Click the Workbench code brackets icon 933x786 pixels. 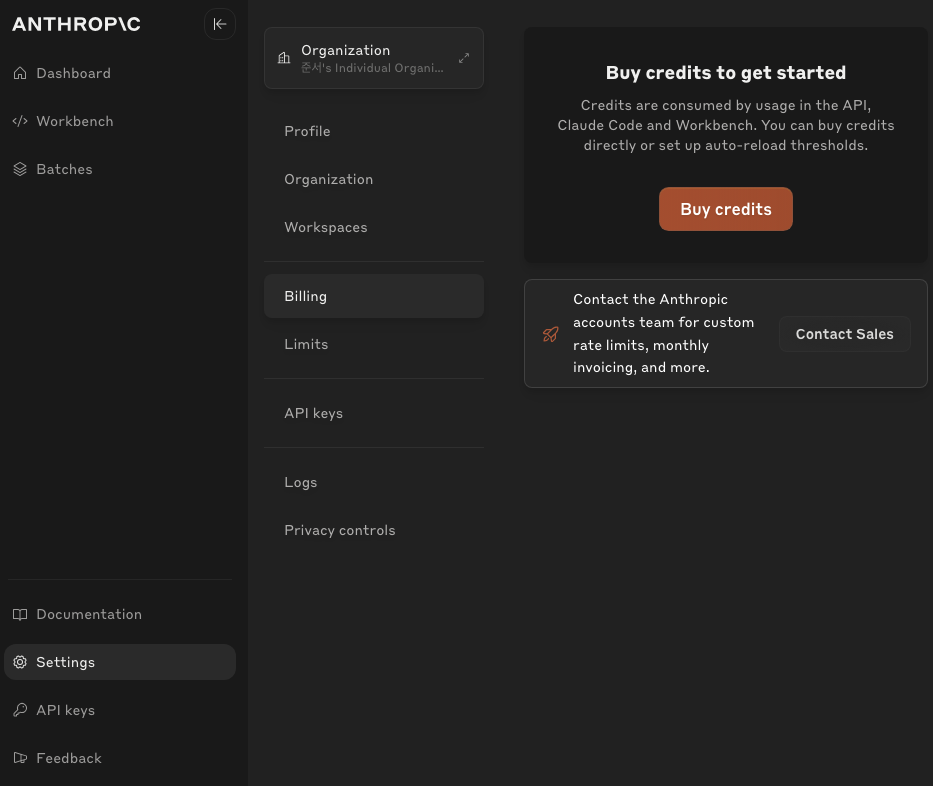click(x=20, y=121)
